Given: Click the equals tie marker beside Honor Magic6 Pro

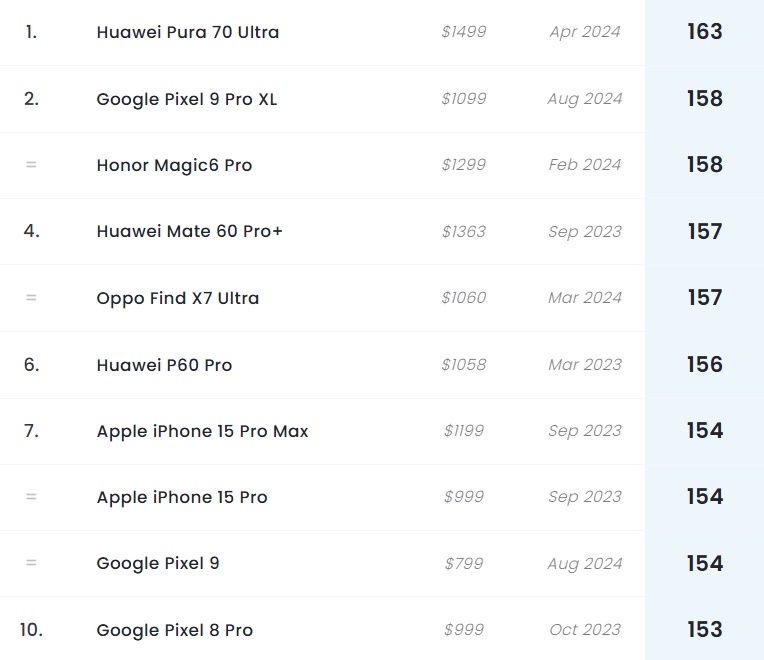Looking at the screenshot, I should [x=31, y=165].
